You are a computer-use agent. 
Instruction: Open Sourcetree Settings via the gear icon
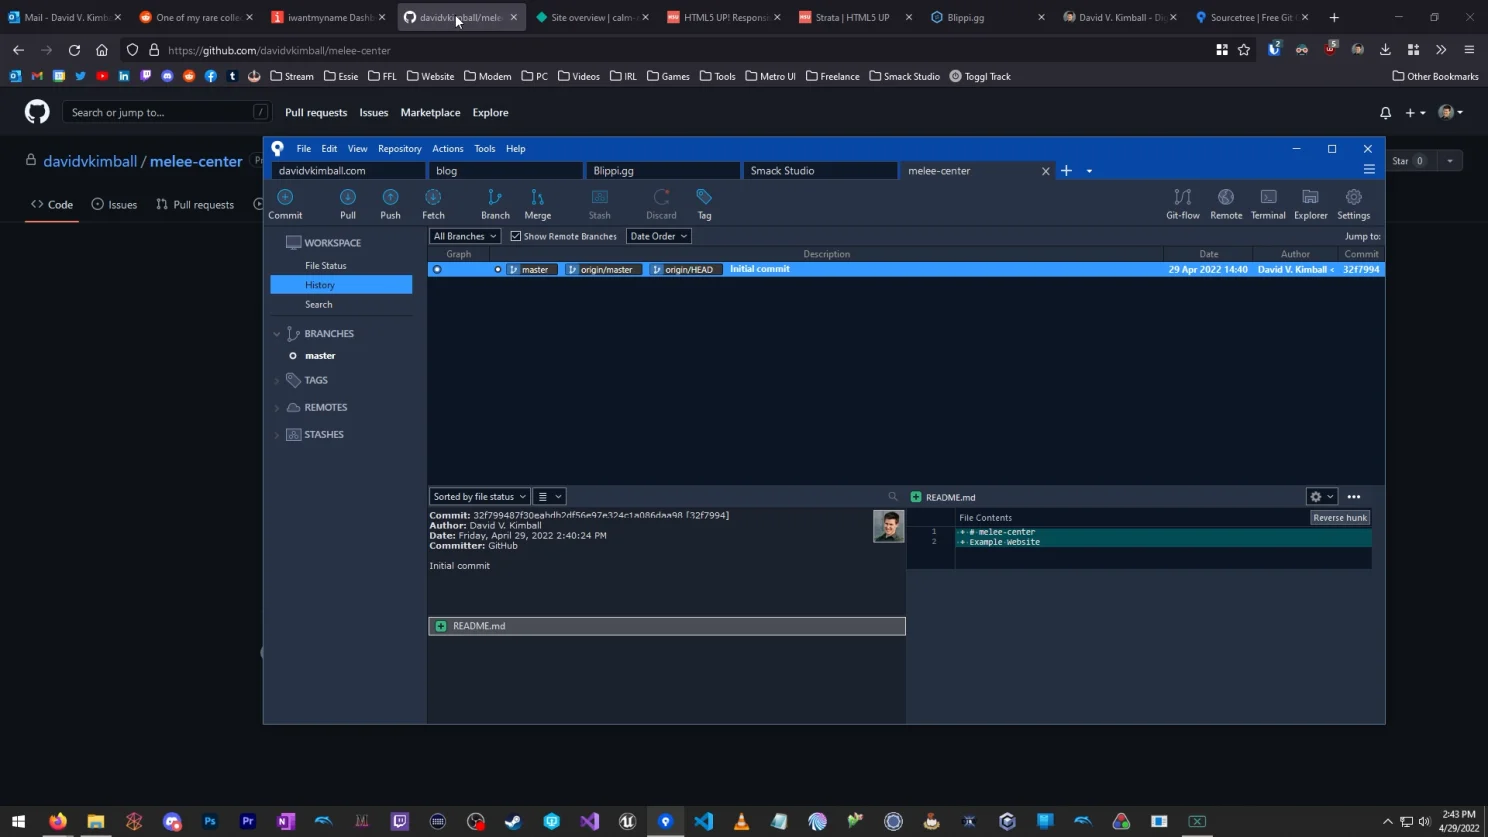[1353, 204]
